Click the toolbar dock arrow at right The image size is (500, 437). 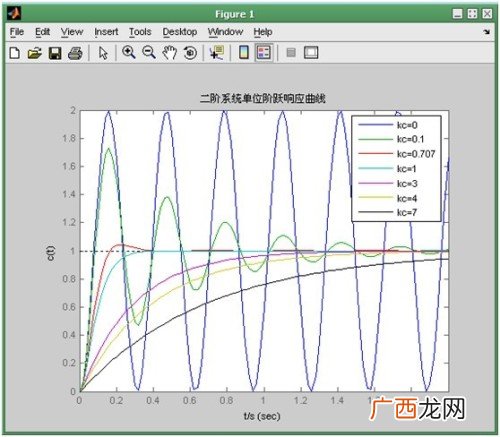click(x=487, y=32)
